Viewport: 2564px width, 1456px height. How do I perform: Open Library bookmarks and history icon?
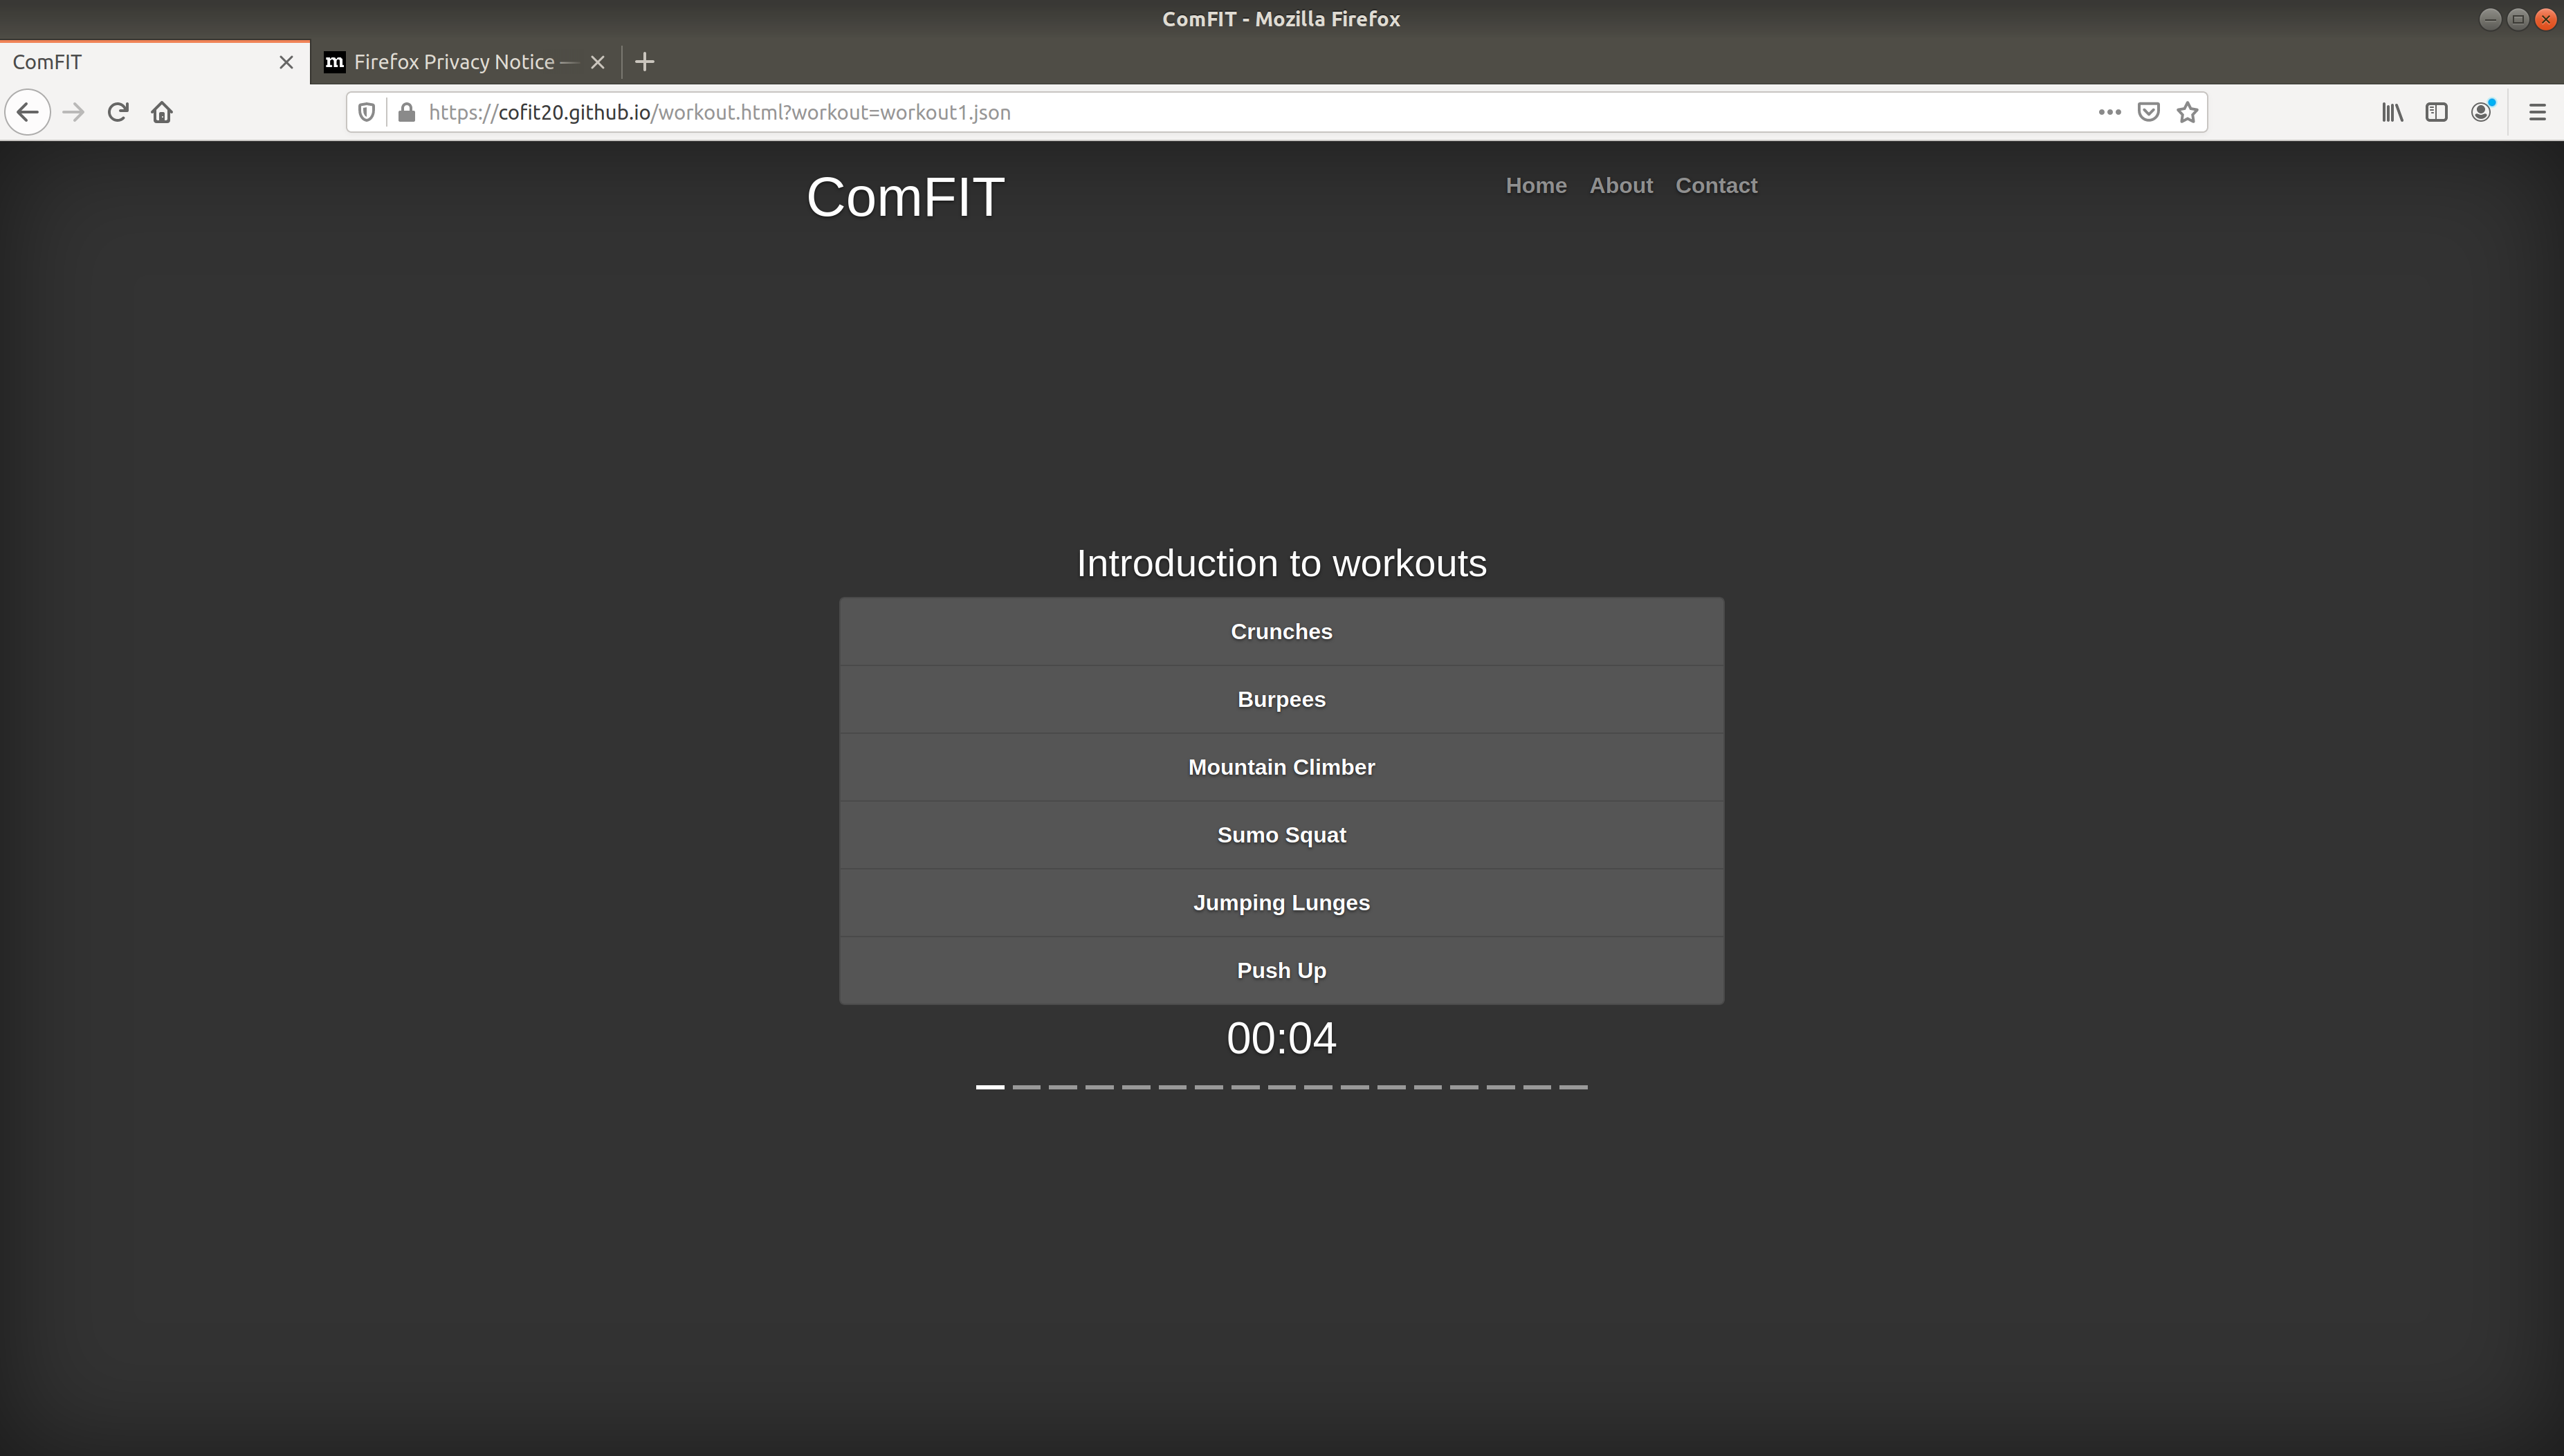pyautogui.click(x=2392, y=112)
